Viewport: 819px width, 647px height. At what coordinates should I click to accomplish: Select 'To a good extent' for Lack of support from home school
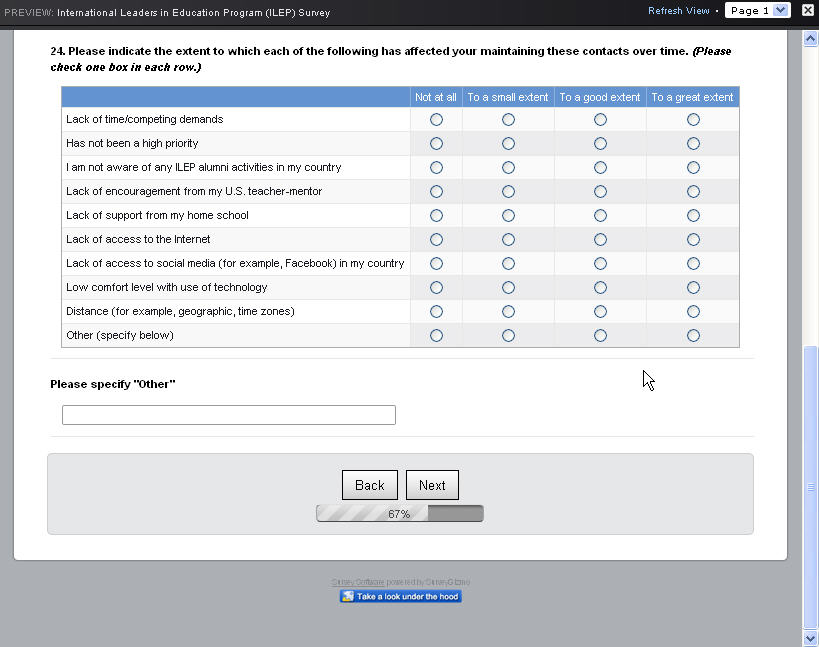[x=600, y=216]
